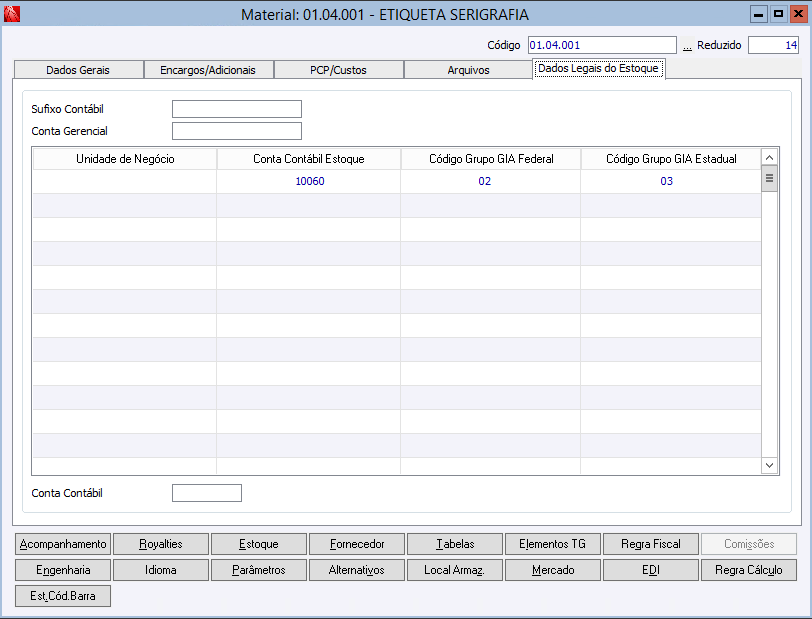Click the Regra Fiscal button
This screenshot has width=812, height=619.
point(651,544)
